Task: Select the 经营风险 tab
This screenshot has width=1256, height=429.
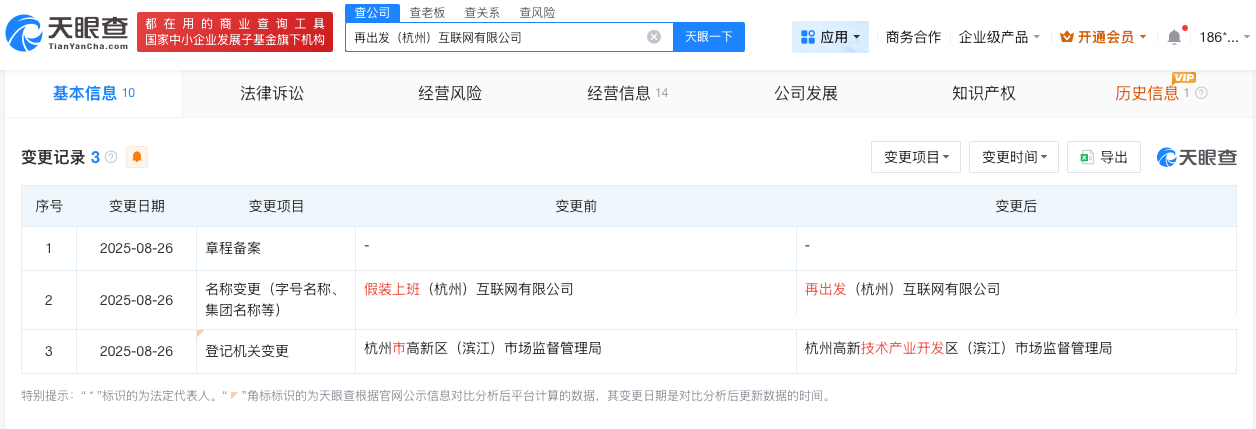Action: tap(450, 93)
